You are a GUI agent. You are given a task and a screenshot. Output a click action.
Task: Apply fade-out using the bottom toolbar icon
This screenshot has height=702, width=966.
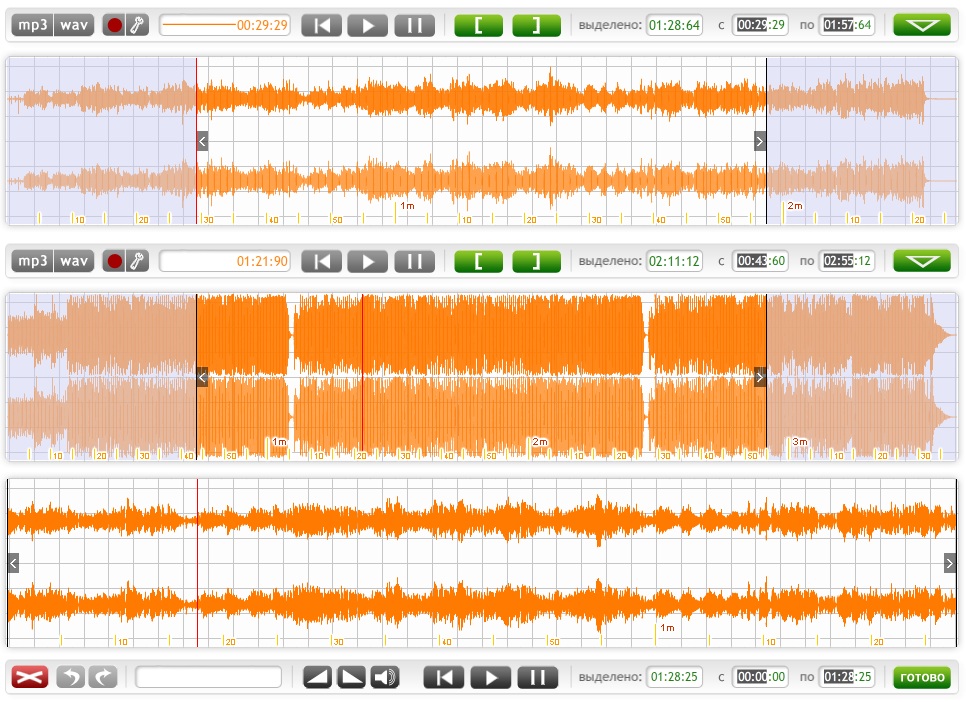[x=351, y=678]
